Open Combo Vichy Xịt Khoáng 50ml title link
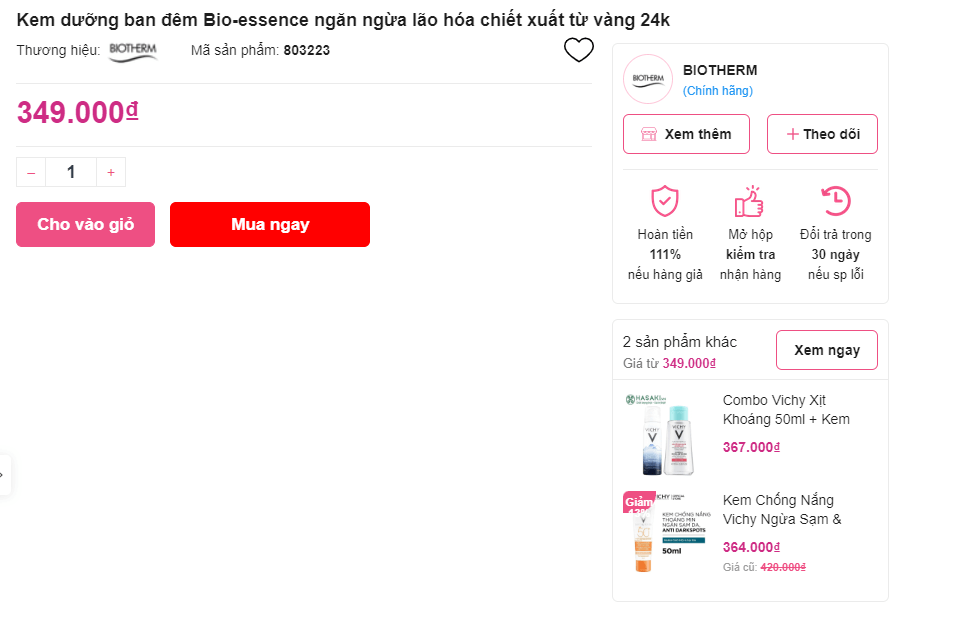The image size is (964, 618). (786, 410)
